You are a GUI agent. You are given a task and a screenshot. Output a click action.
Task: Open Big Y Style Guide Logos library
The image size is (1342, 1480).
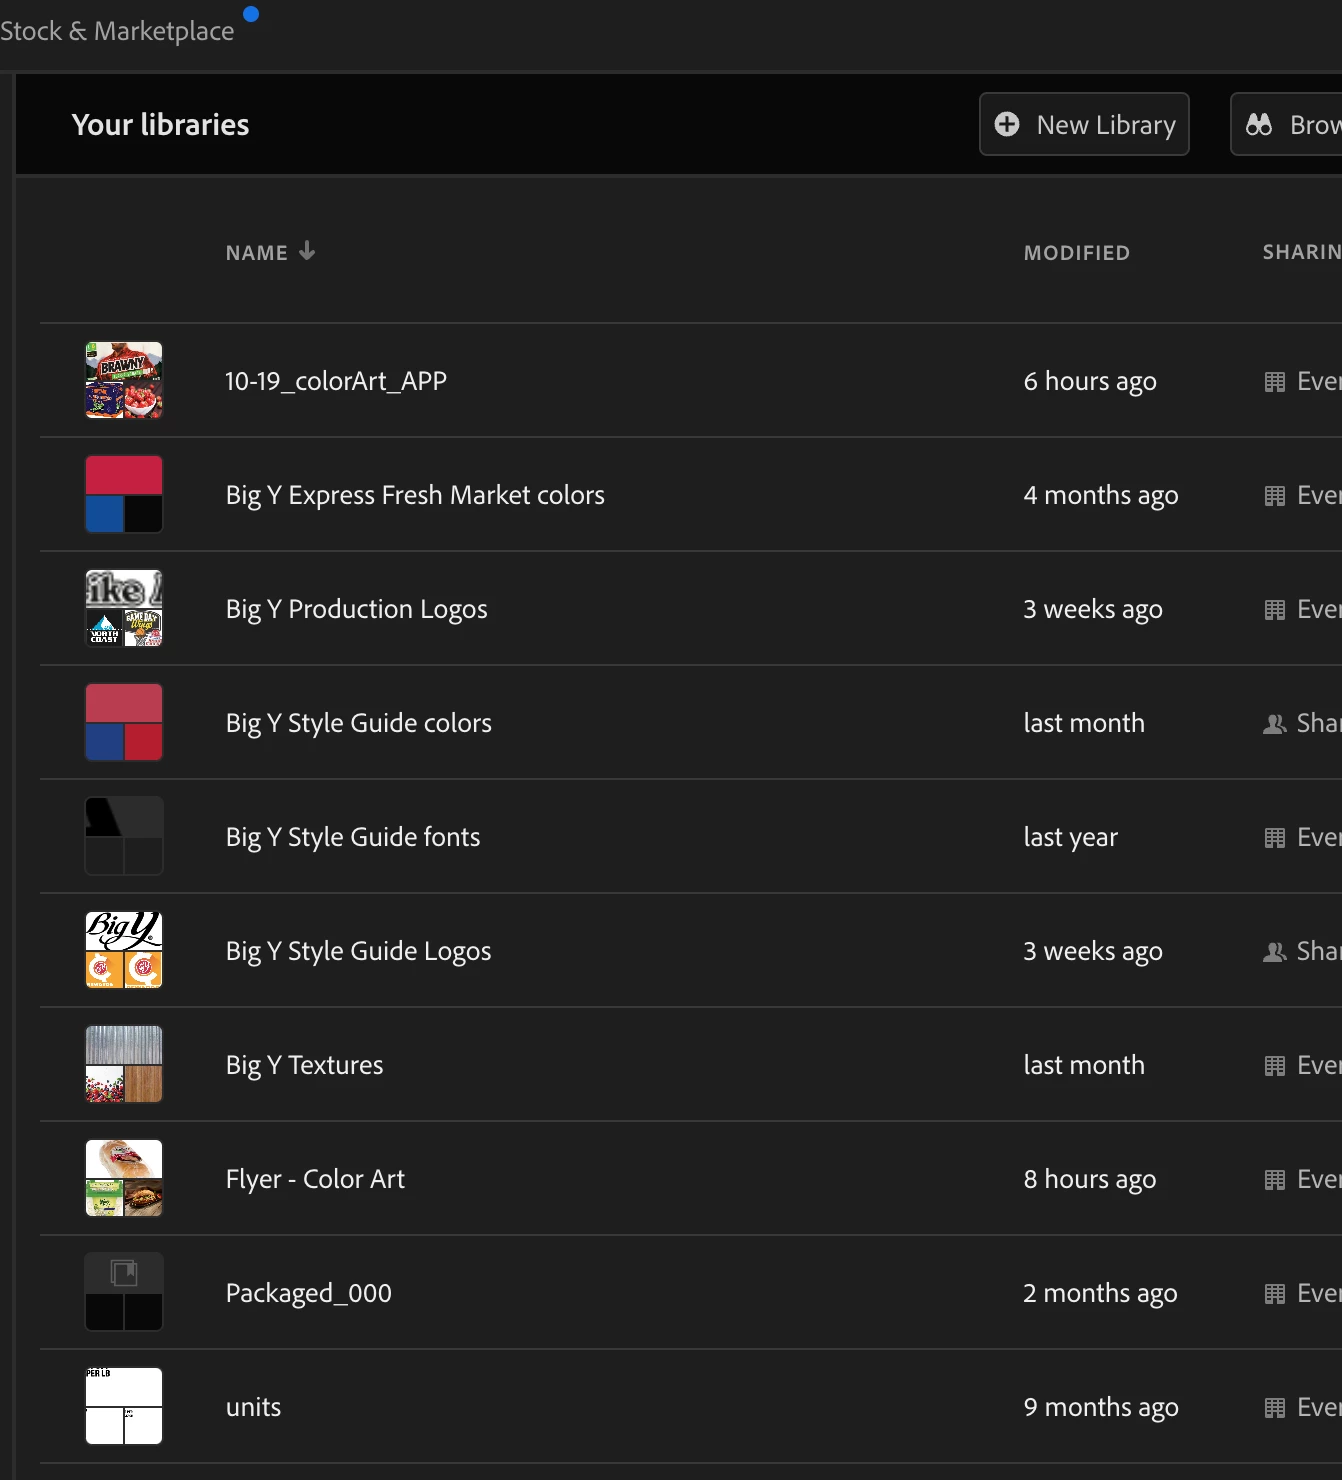359,951
